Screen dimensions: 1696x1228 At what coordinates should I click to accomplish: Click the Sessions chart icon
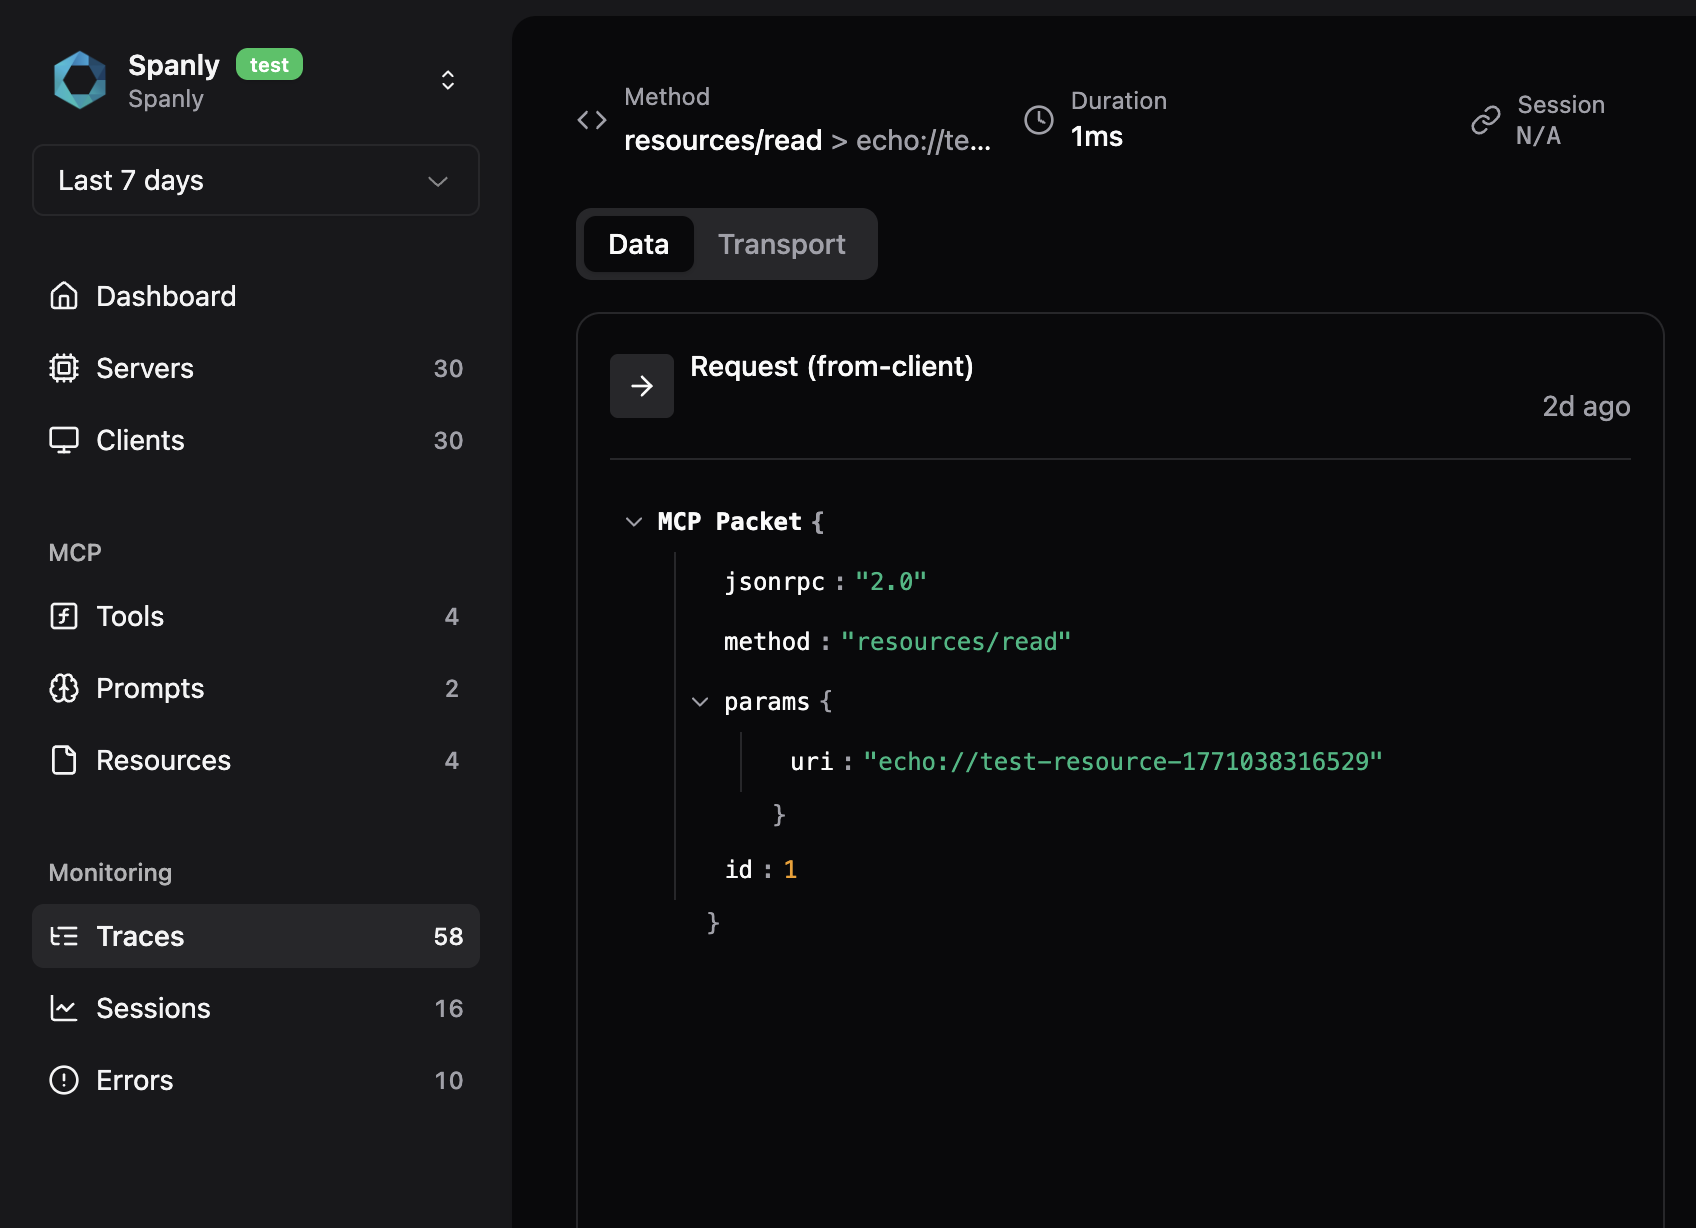[x=64, y=1008]
